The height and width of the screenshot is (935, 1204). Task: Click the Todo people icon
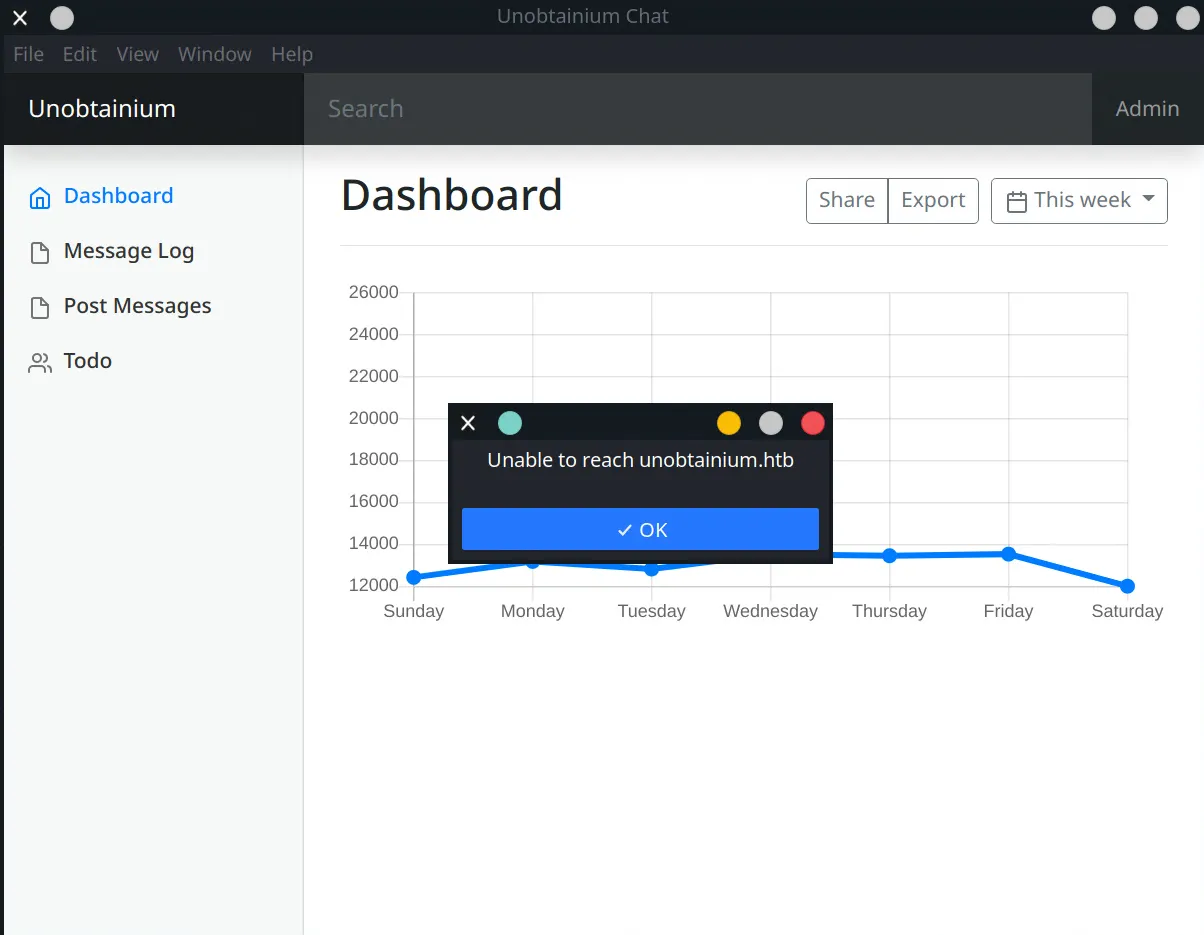pos(40,362)
